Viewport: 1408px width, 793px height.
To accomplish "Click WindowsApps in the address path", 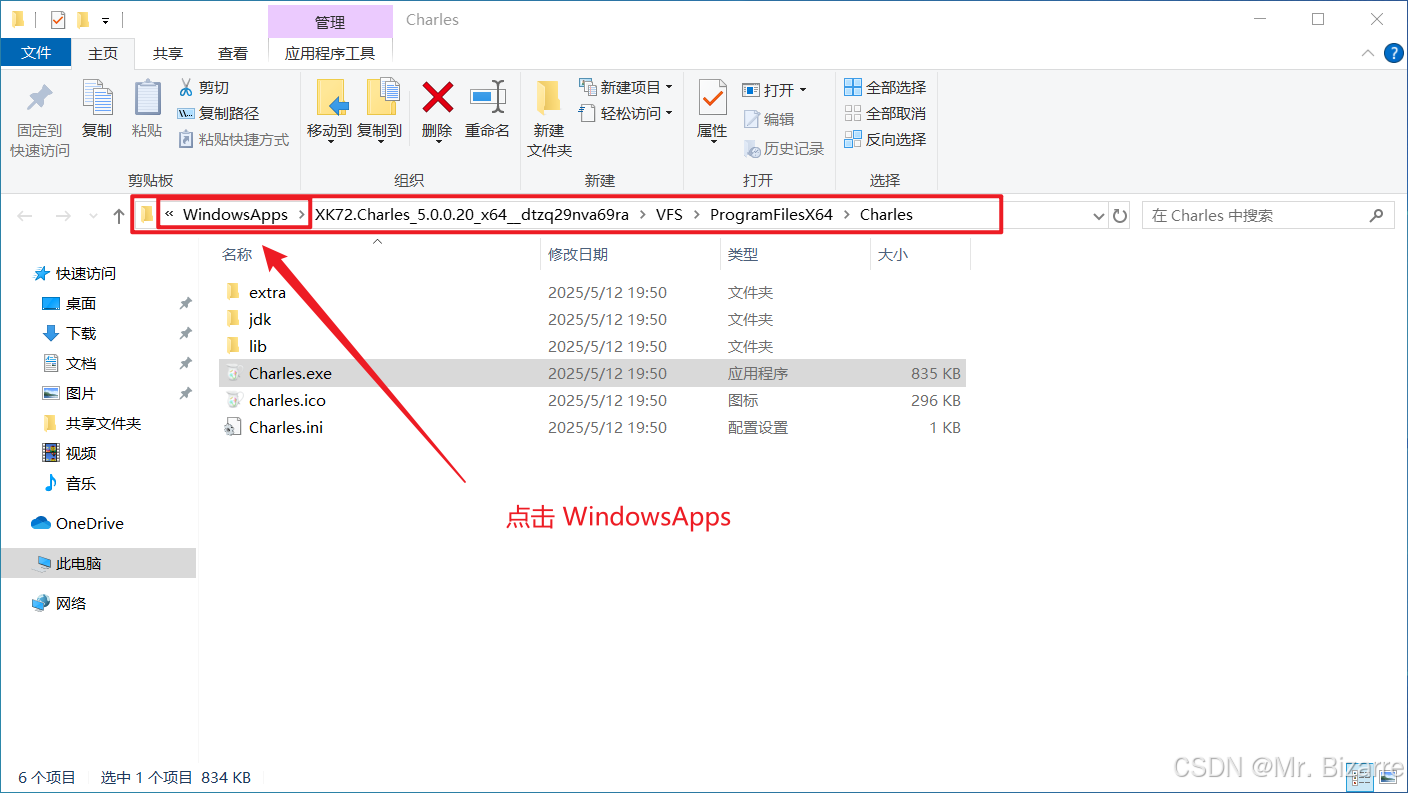I will tap(235, 215).
